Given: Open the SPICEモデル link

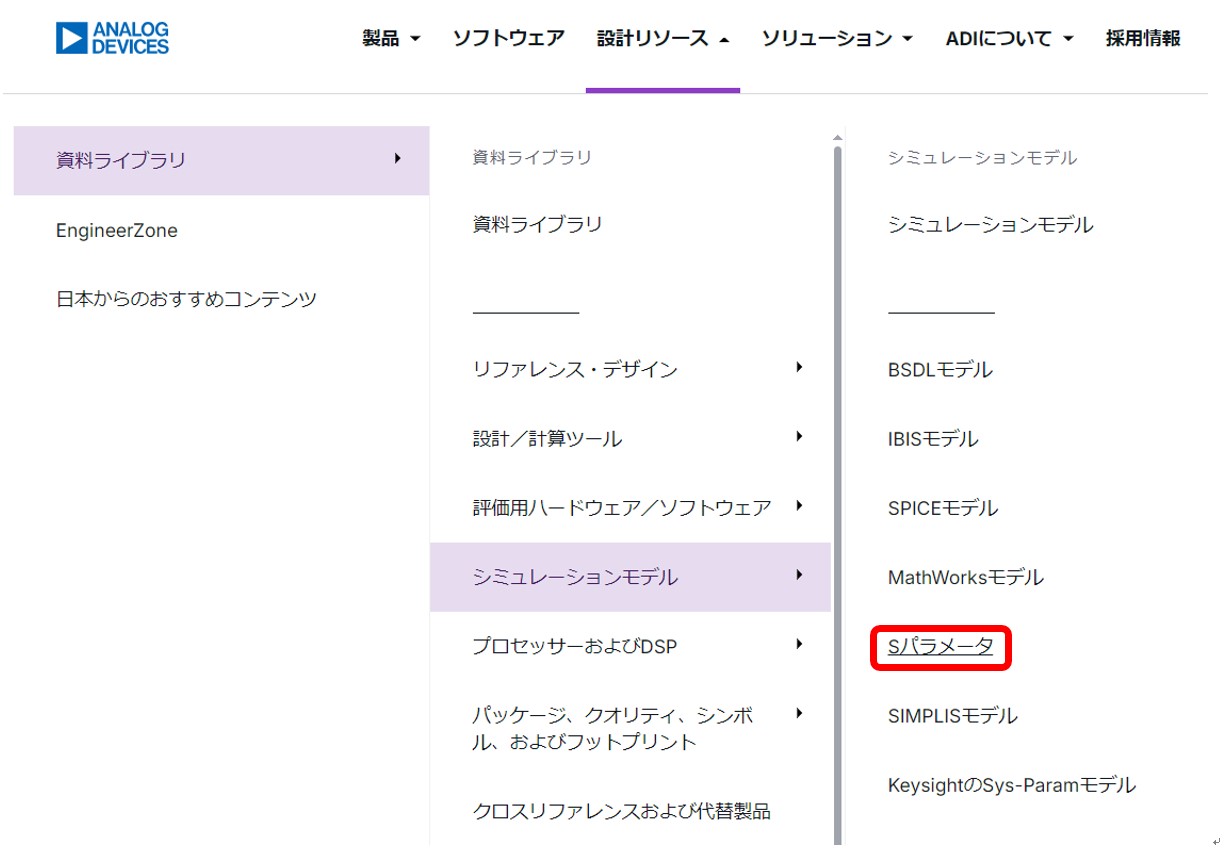Looking at the screenshot, I should 942,508.
